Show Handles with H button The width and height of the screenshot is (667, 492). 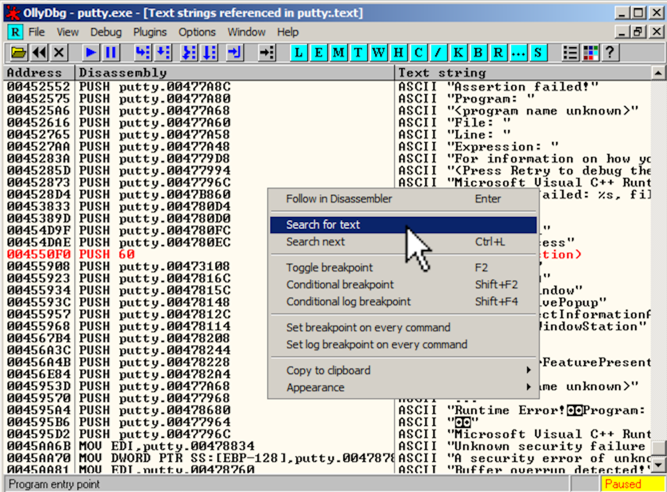tap(399, 53)
